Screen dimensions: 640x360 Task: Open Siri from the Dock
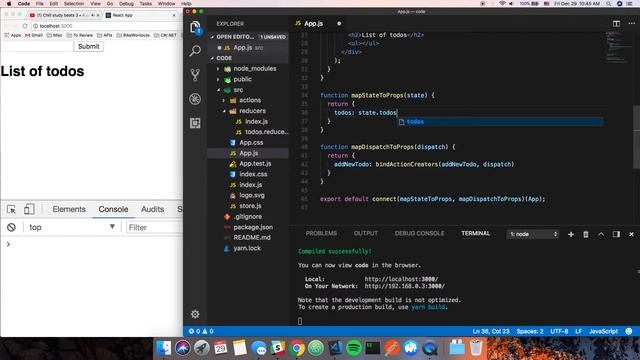click(182, 348)
